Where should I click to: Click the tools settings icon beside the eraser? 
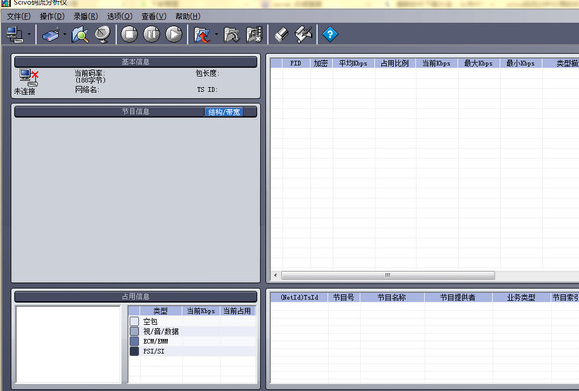point(304,35)
